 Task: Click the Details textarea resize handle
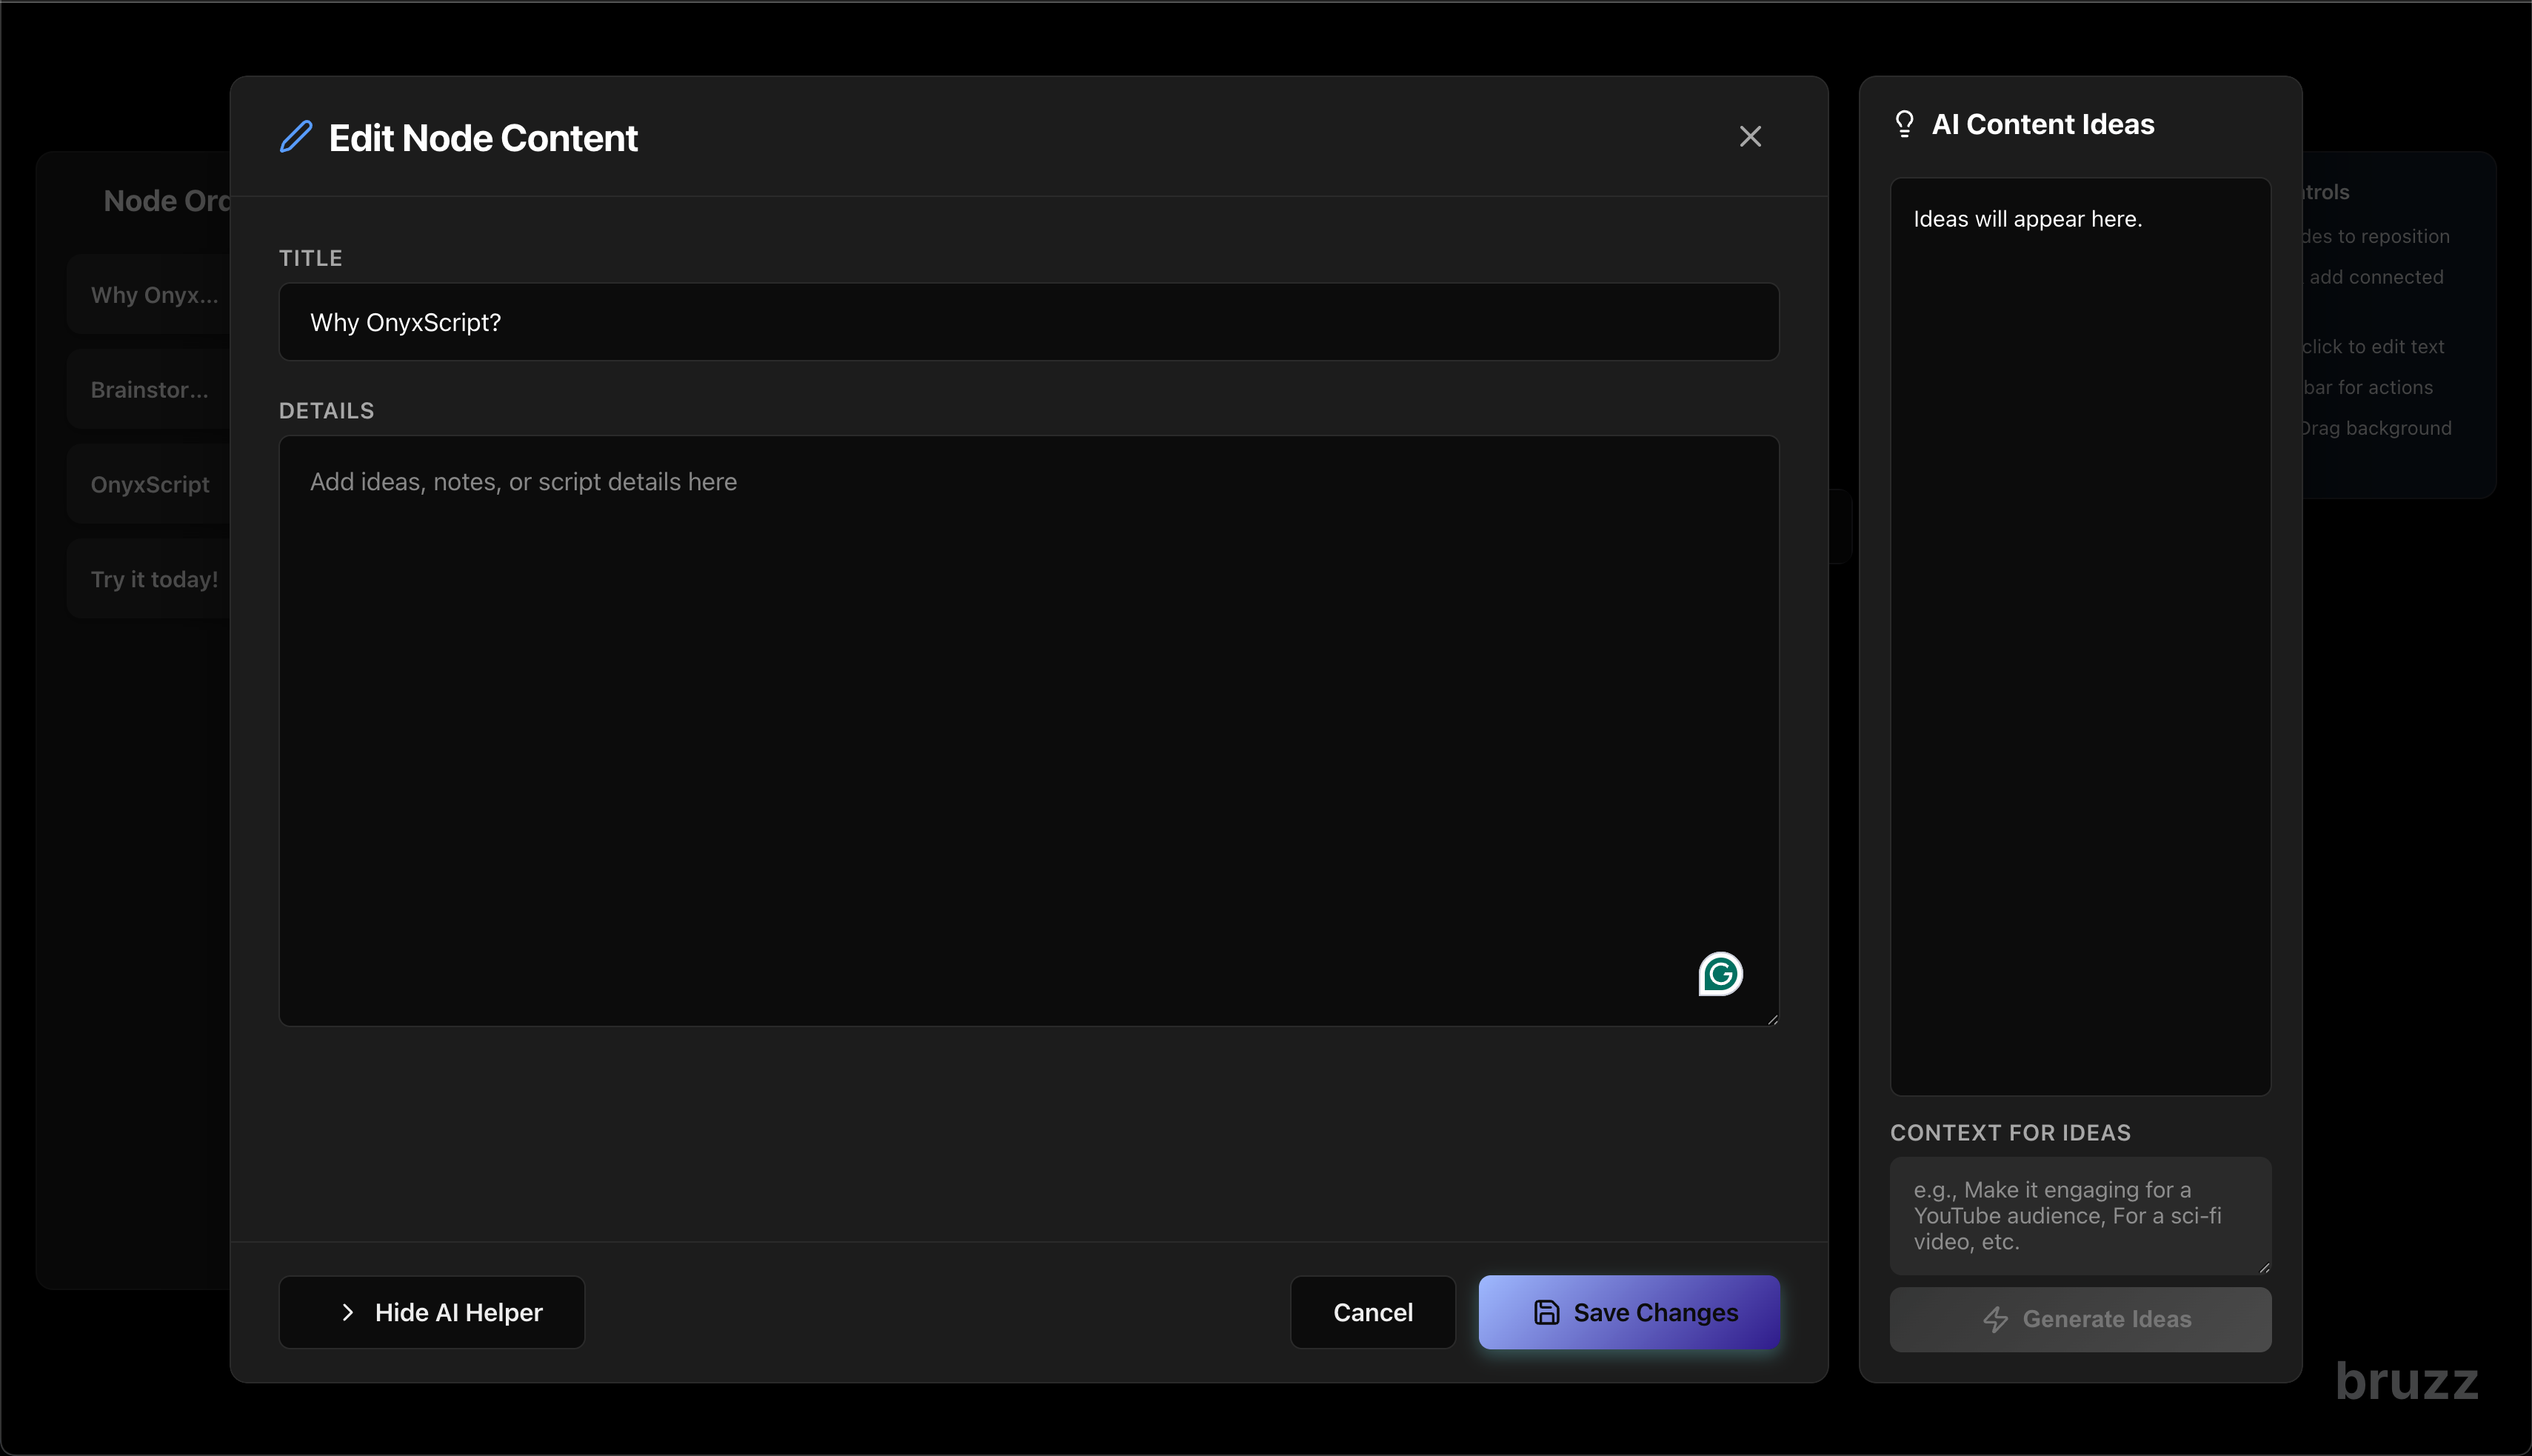[x=1772, y=1019]
